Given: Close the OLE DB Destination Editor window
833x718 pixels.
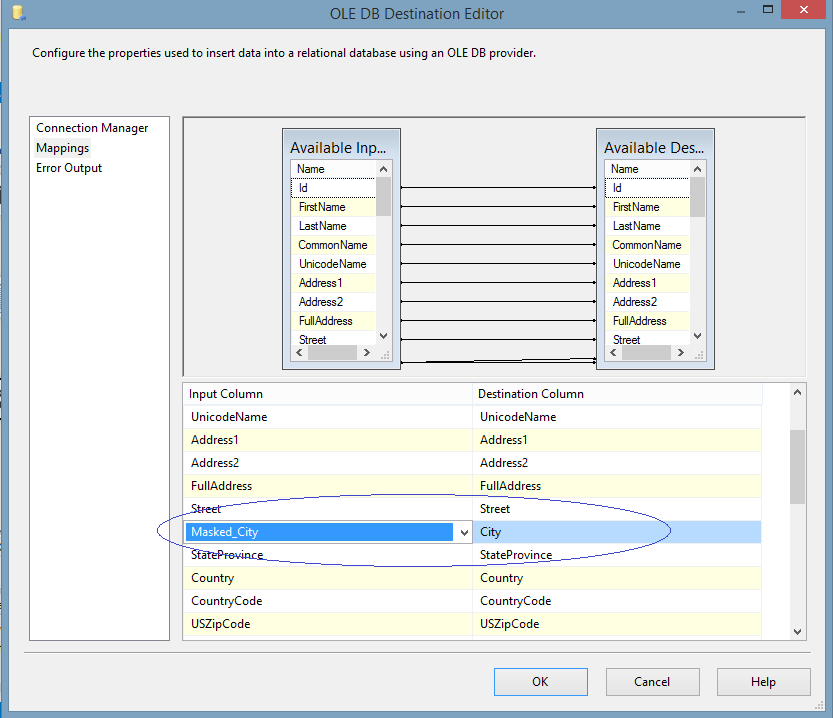Looking at the screenshot, I should (x=804, y=10).
